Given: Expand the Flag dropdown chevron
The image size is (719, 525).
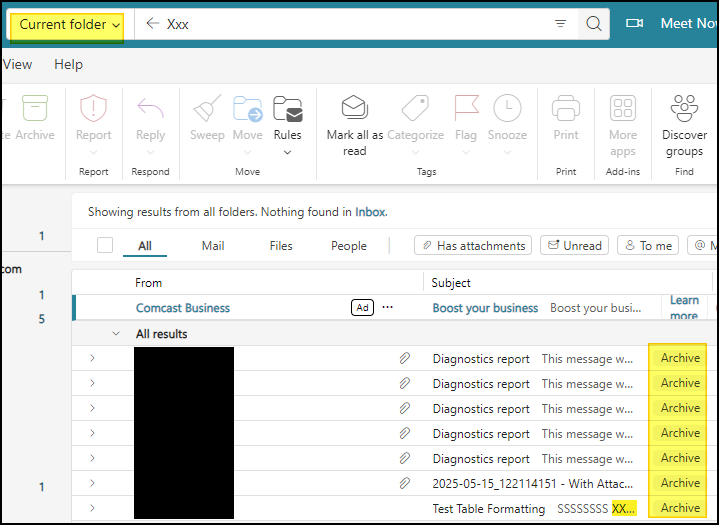Looking at the screenshot, I should coord(466,153).
